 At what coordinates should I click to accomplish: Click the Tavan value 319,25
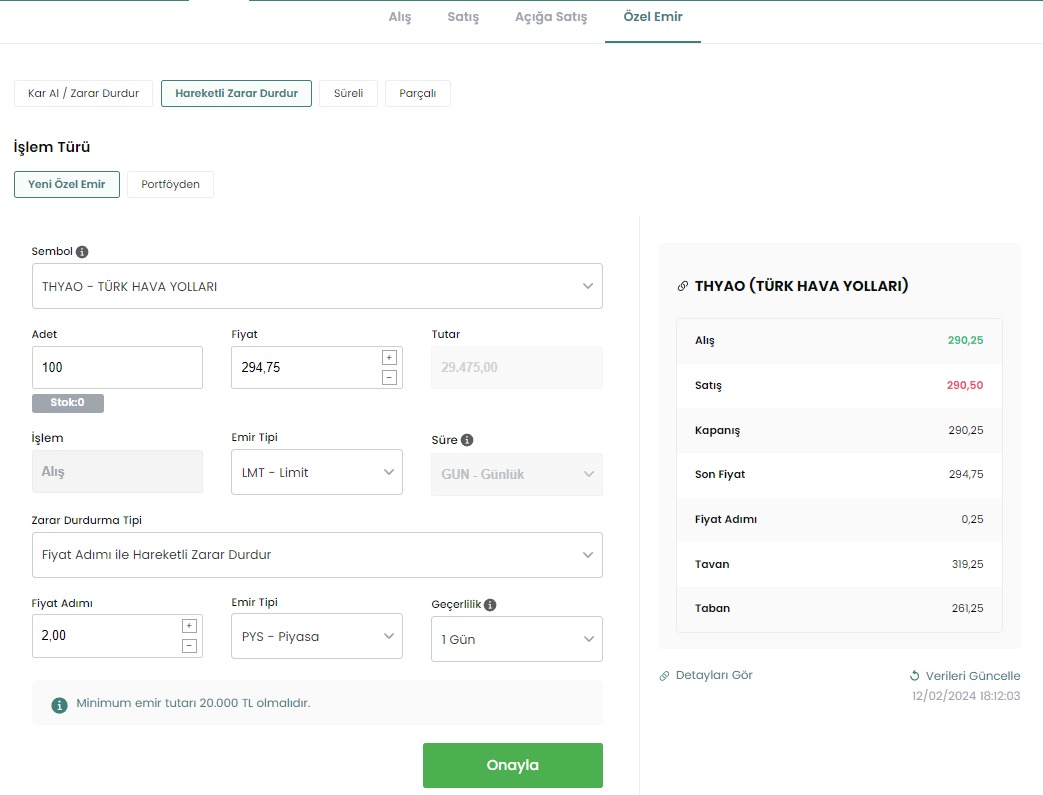point(968,564)
